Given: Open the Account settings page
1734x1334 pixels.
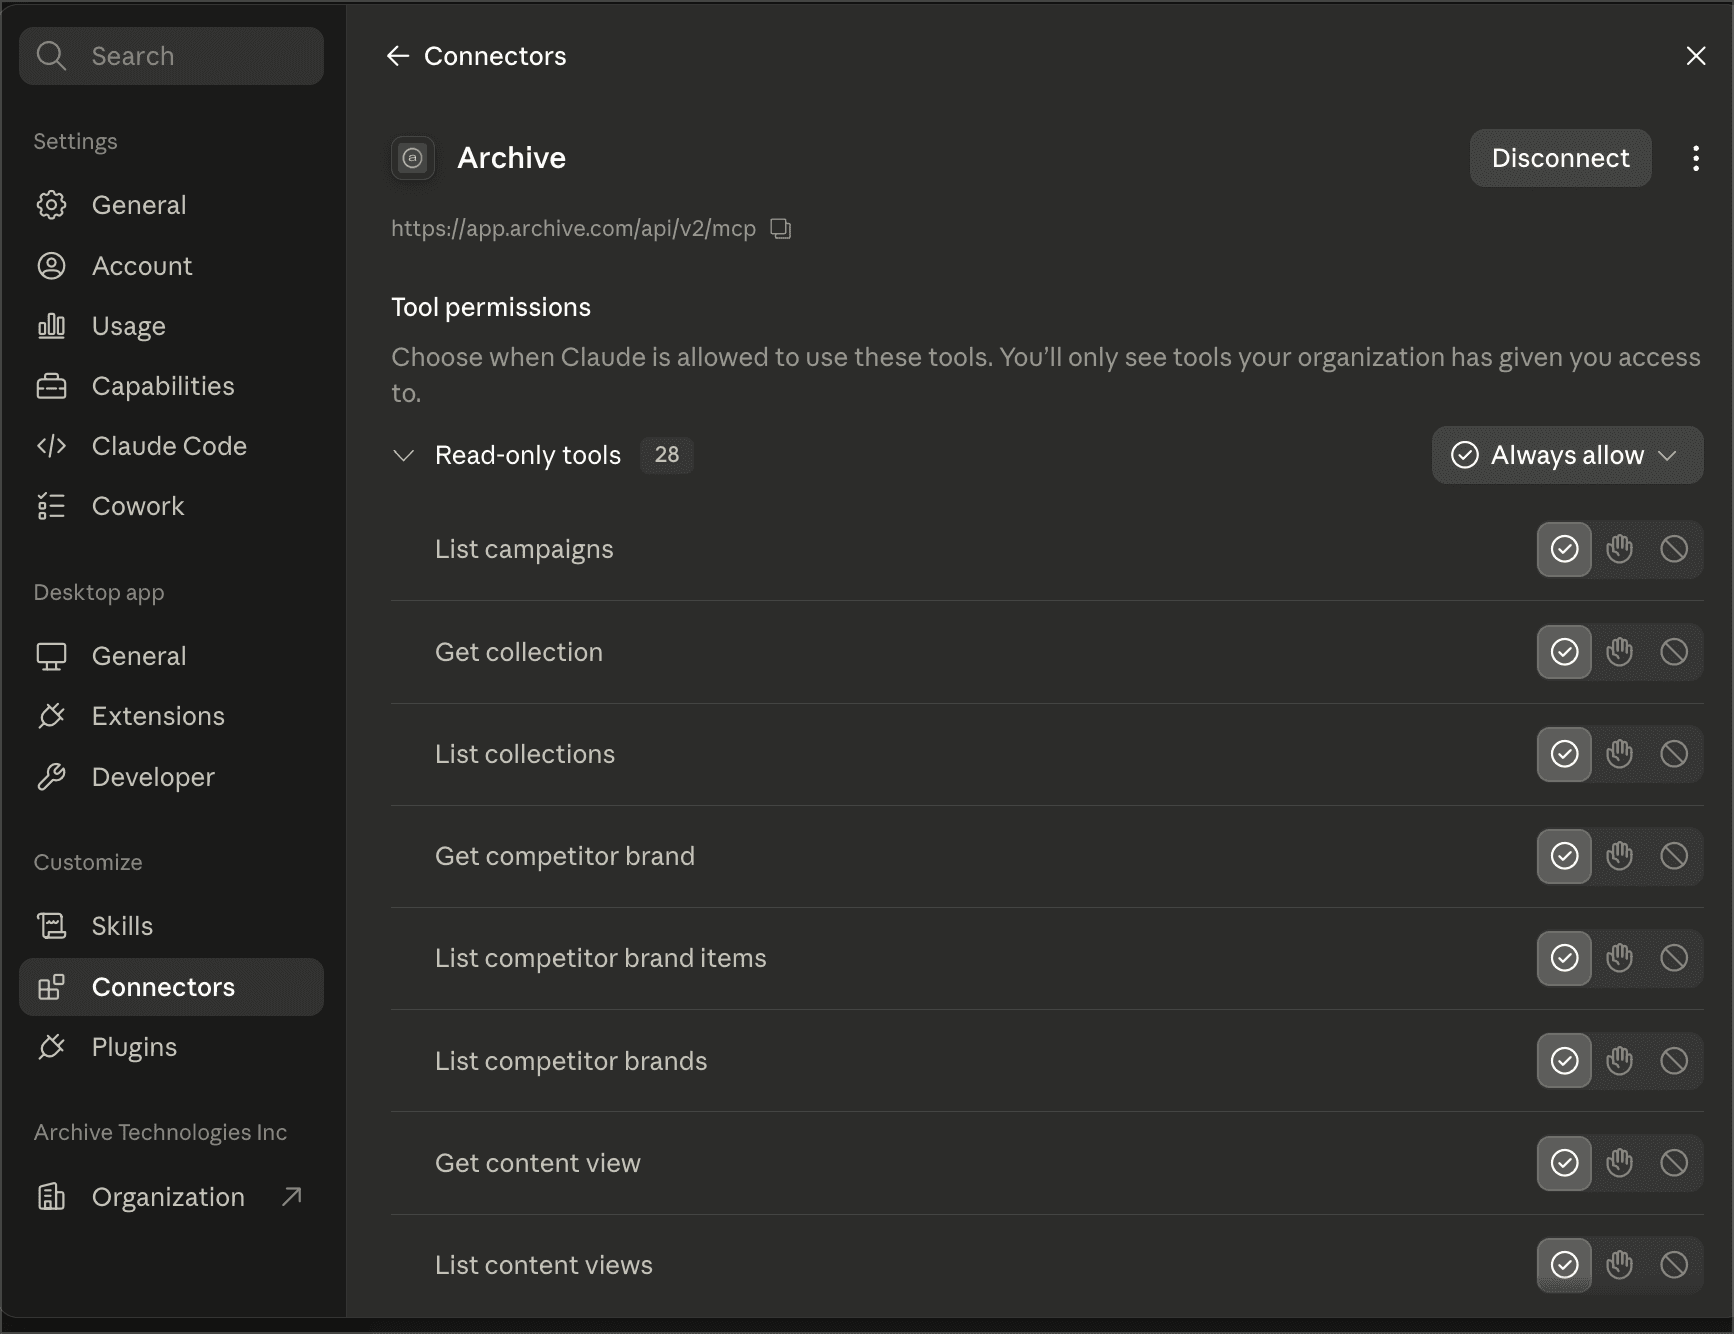Looking at the screenshot, I should [171, 266].
